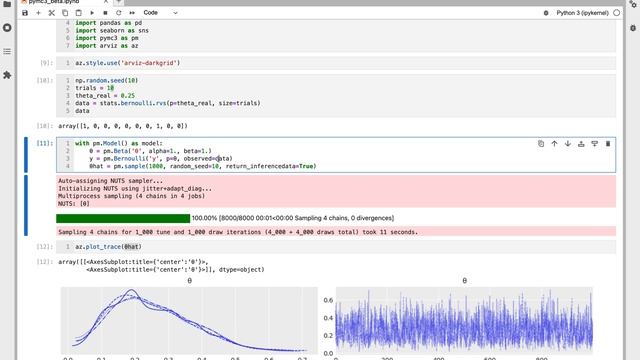Open property inspector gears icon on right sidebar
The width and height of the screenshot is (640, 360).
point(633,4)
